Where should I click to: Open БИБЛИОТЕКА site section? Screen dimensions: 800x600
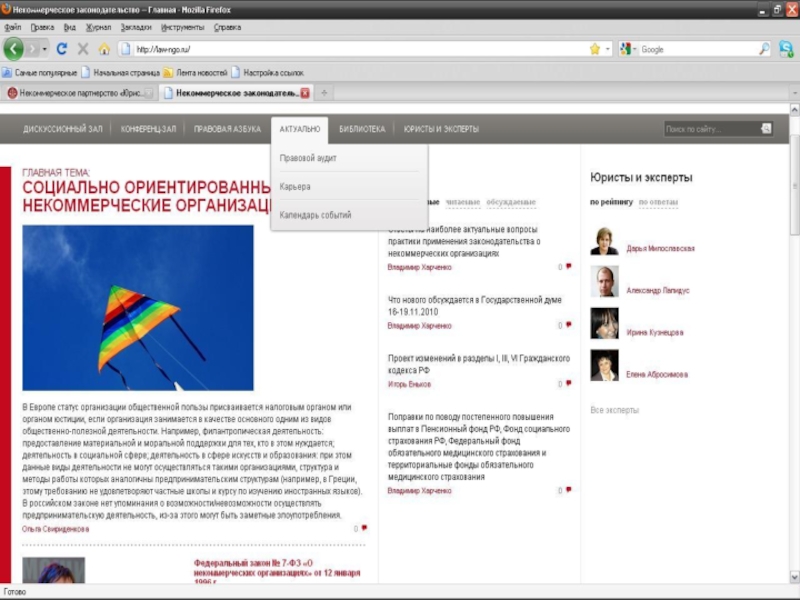point(362,129)
